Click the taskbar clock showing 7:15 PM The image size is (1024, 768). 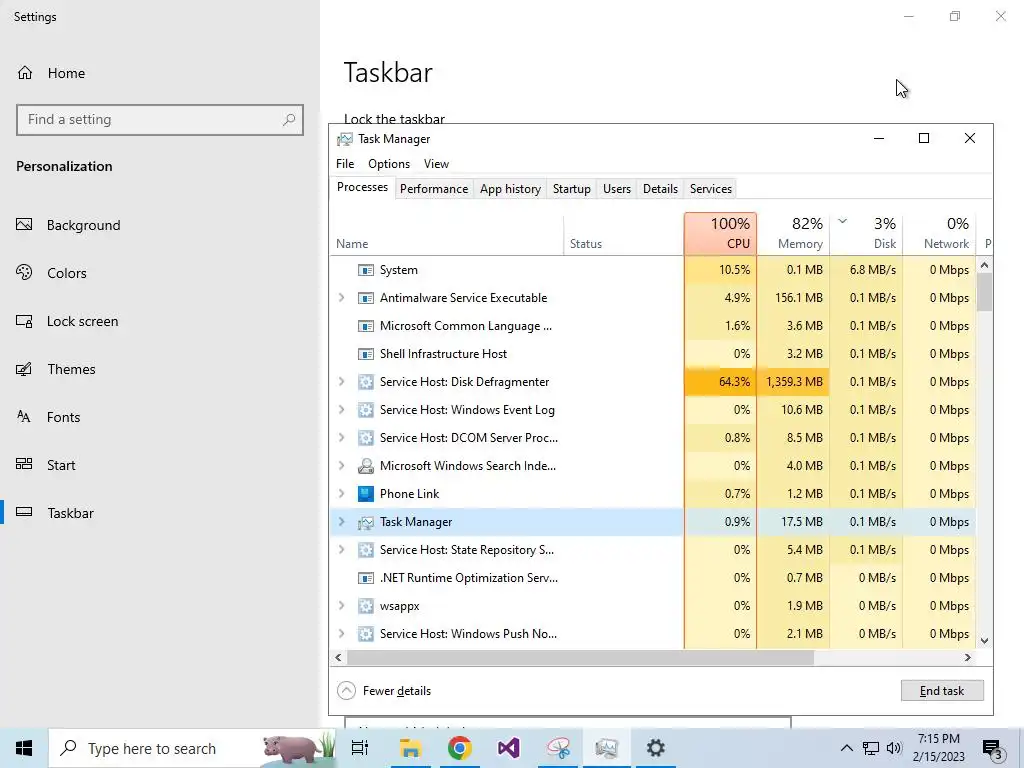point(938,748)
